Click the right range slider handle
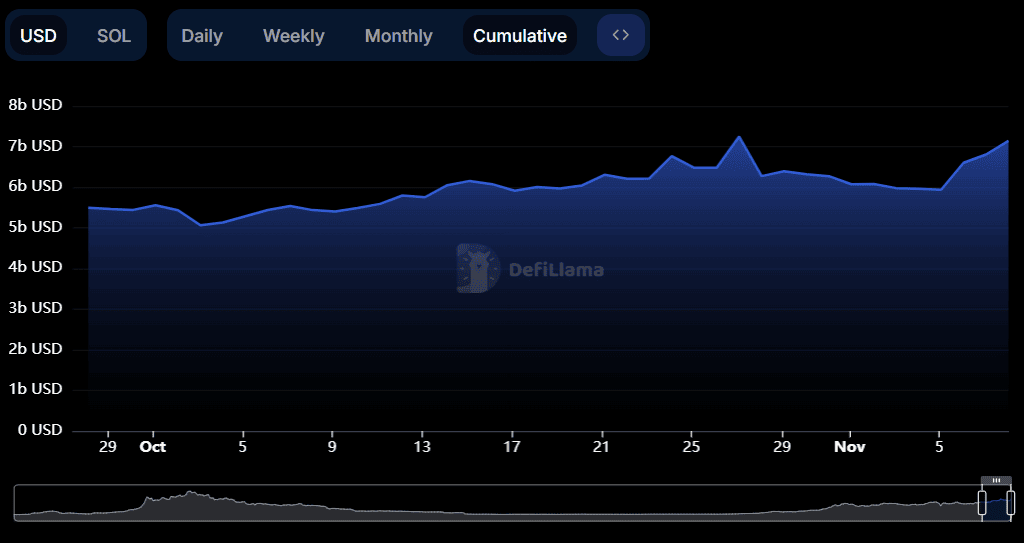 point(1010,502)
